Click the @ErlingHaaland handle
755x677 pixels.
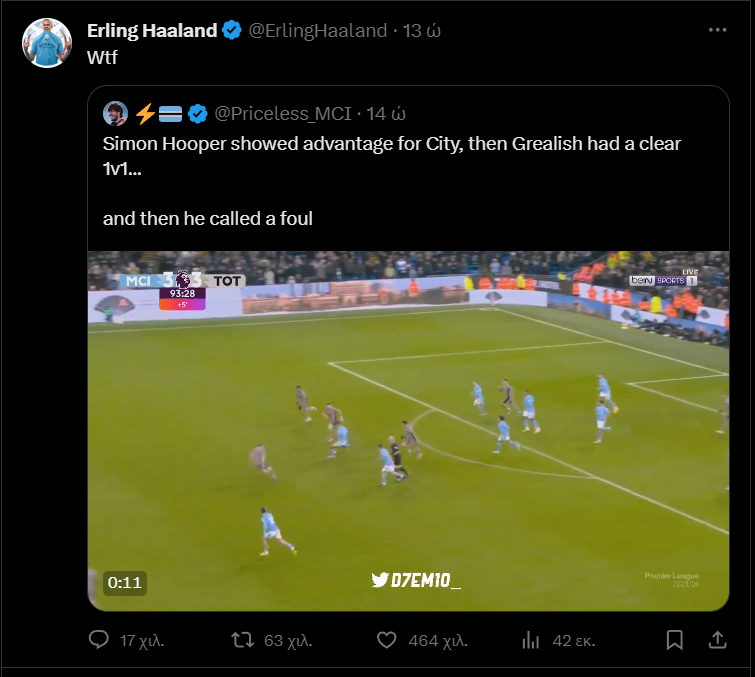[x=317, y=30]
